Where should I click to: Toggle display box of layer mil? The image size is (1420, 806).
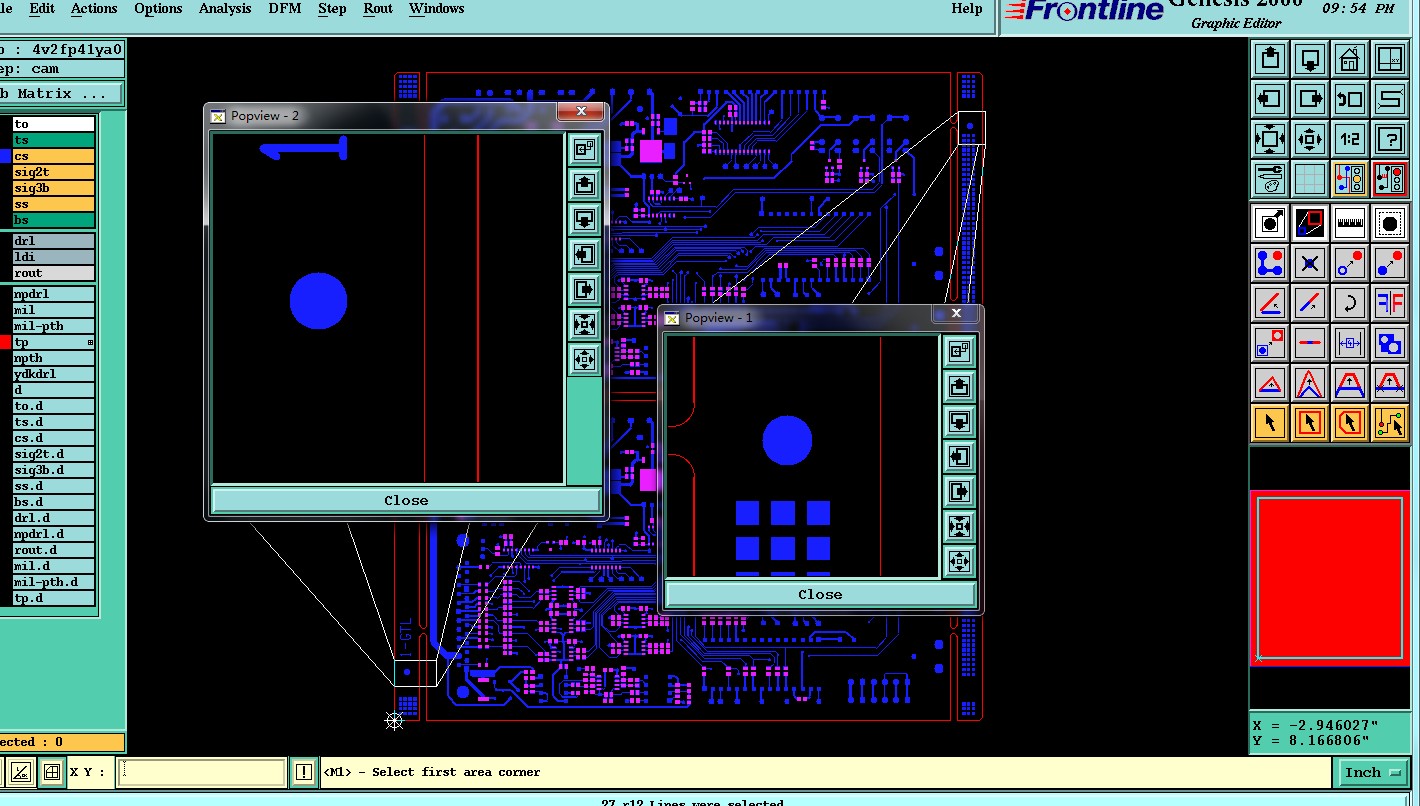tap(5, 310)
